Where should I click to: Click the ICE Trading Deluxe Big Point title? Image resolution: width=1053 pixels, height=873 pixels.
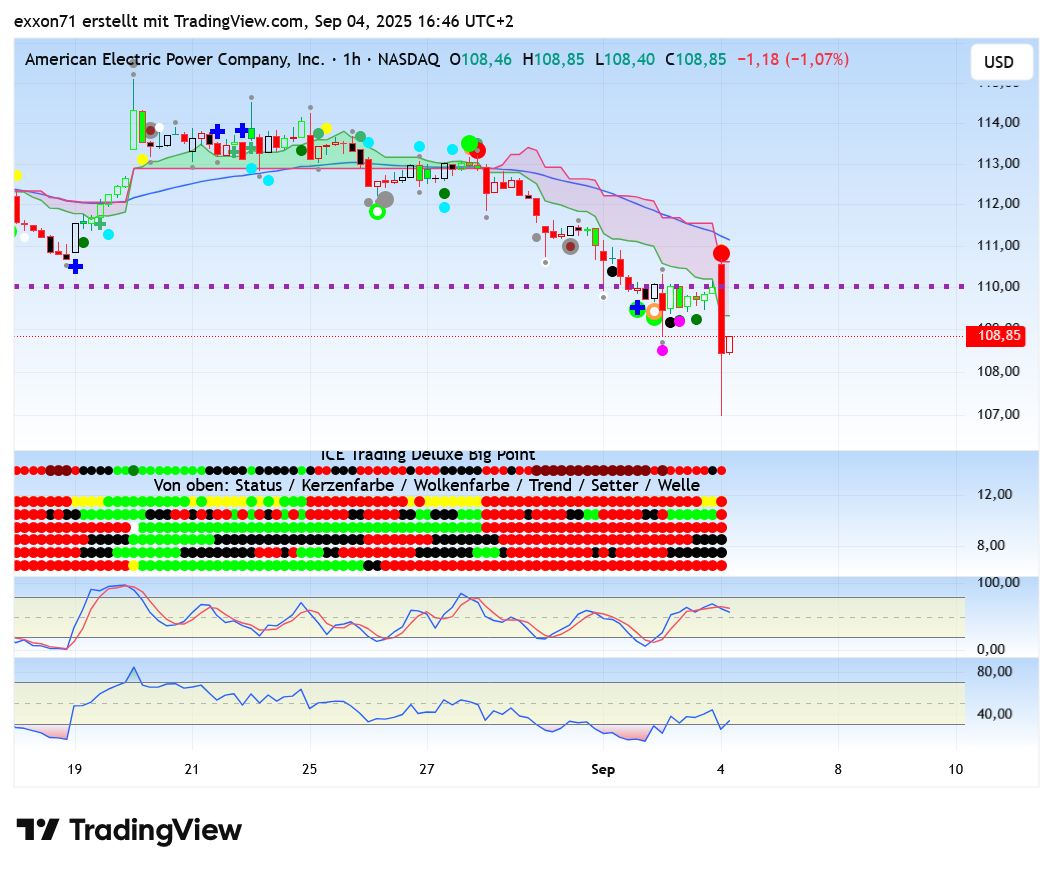(x=427, y=455)
